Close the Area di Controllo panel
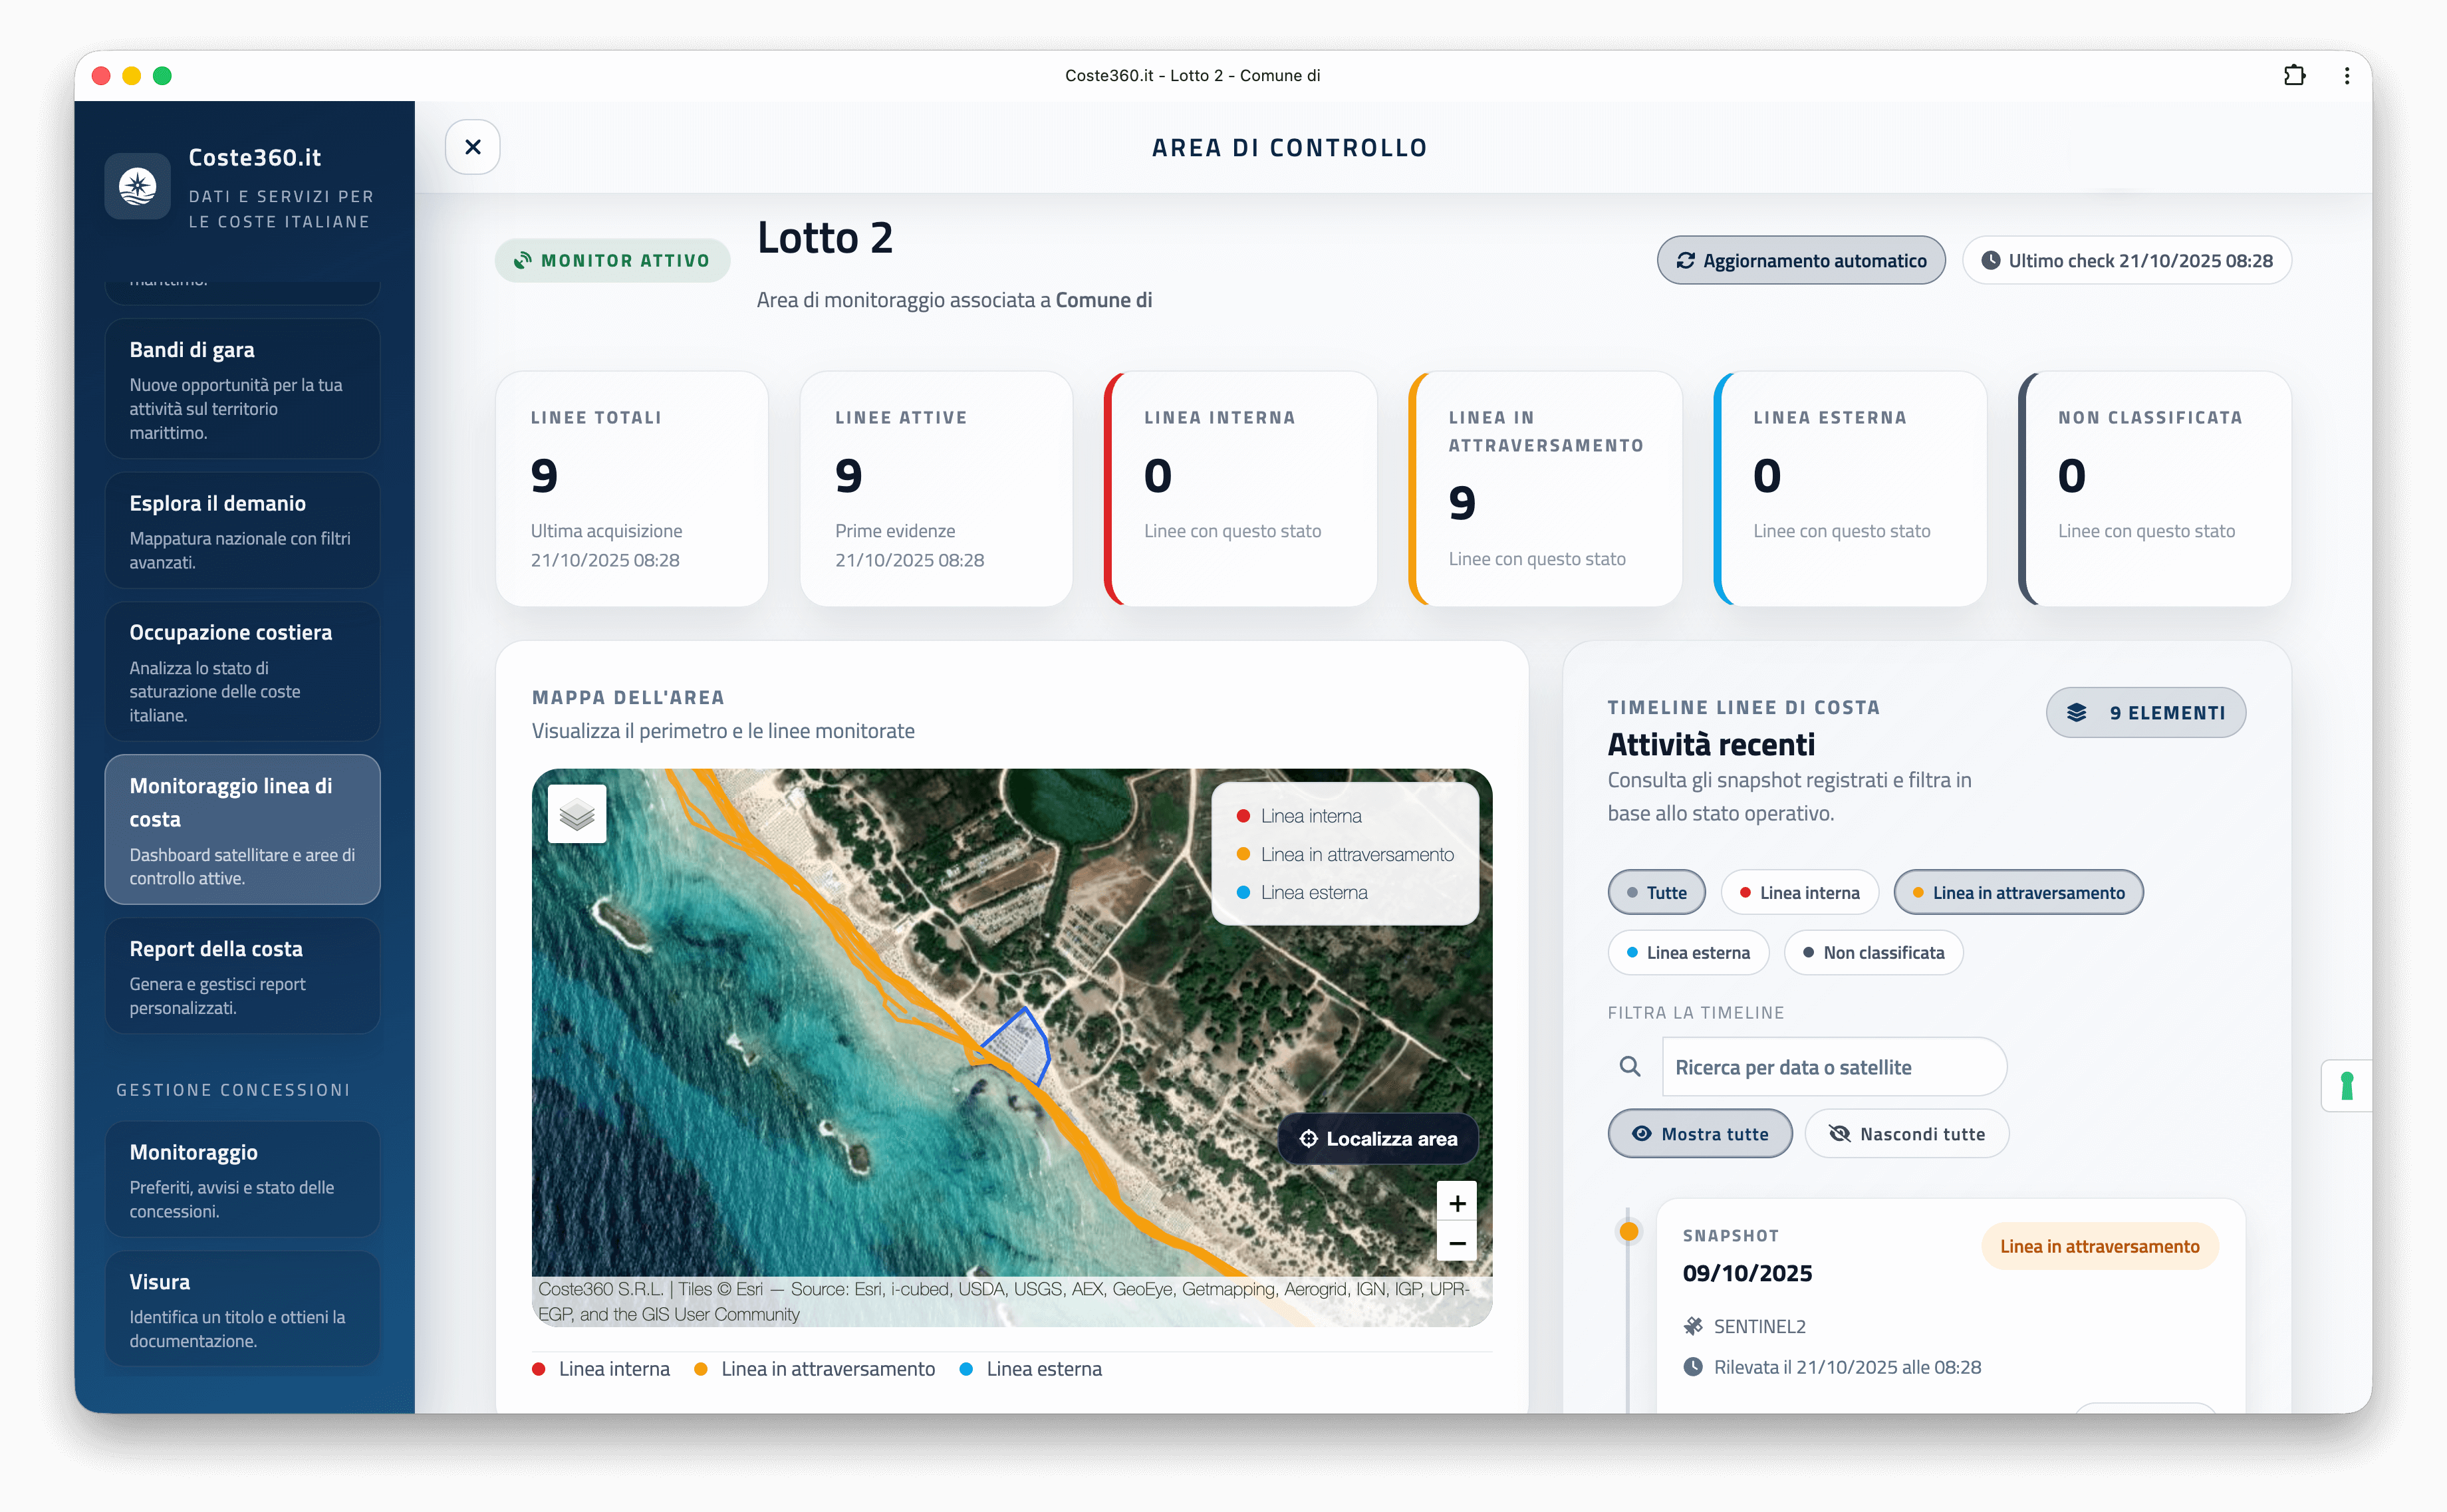The image size is (2447, 1512). click(x=473, y=147)
